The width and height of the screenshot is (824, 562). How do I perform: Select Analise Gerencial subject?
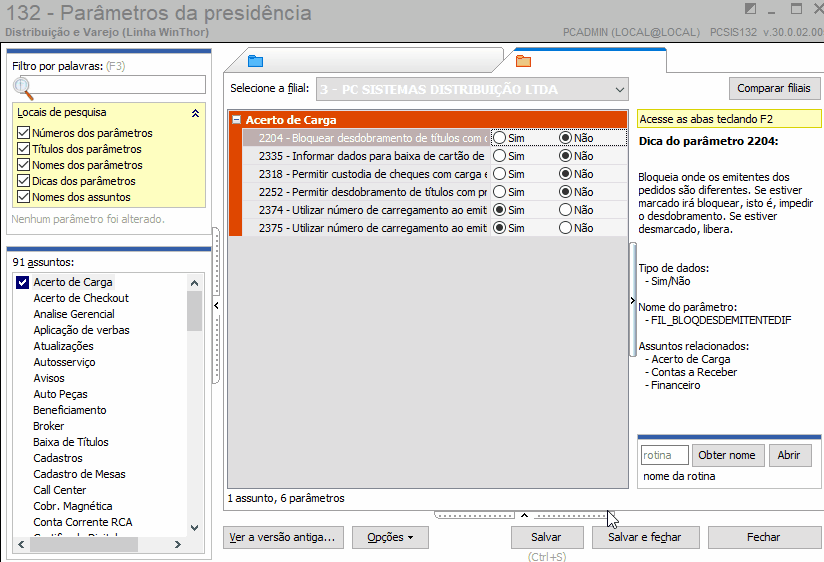[74, 314]
